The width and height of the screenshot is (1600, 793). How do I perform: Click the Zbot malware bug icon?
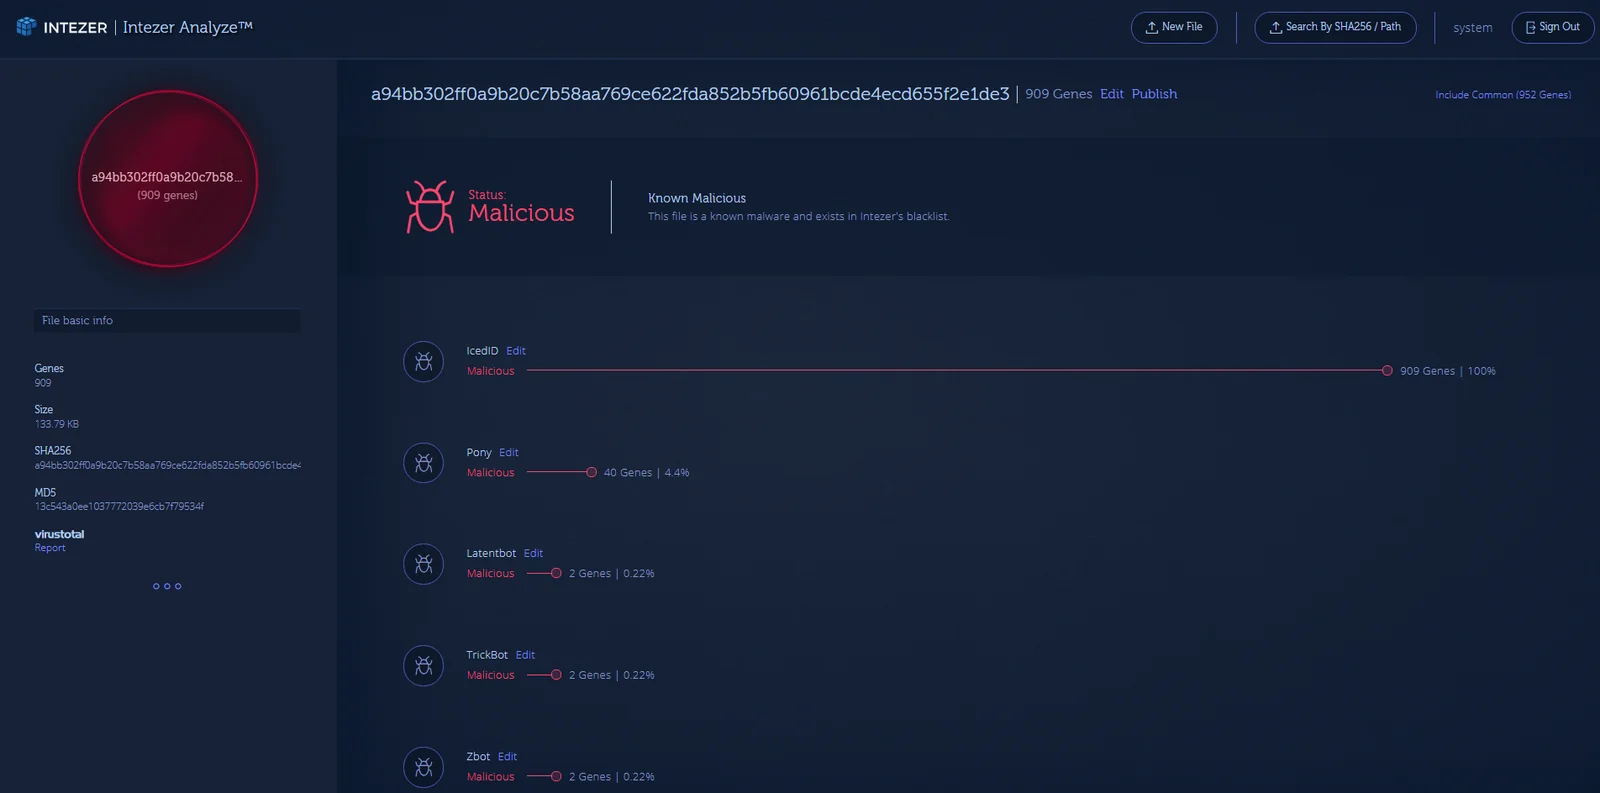point(424,768)
